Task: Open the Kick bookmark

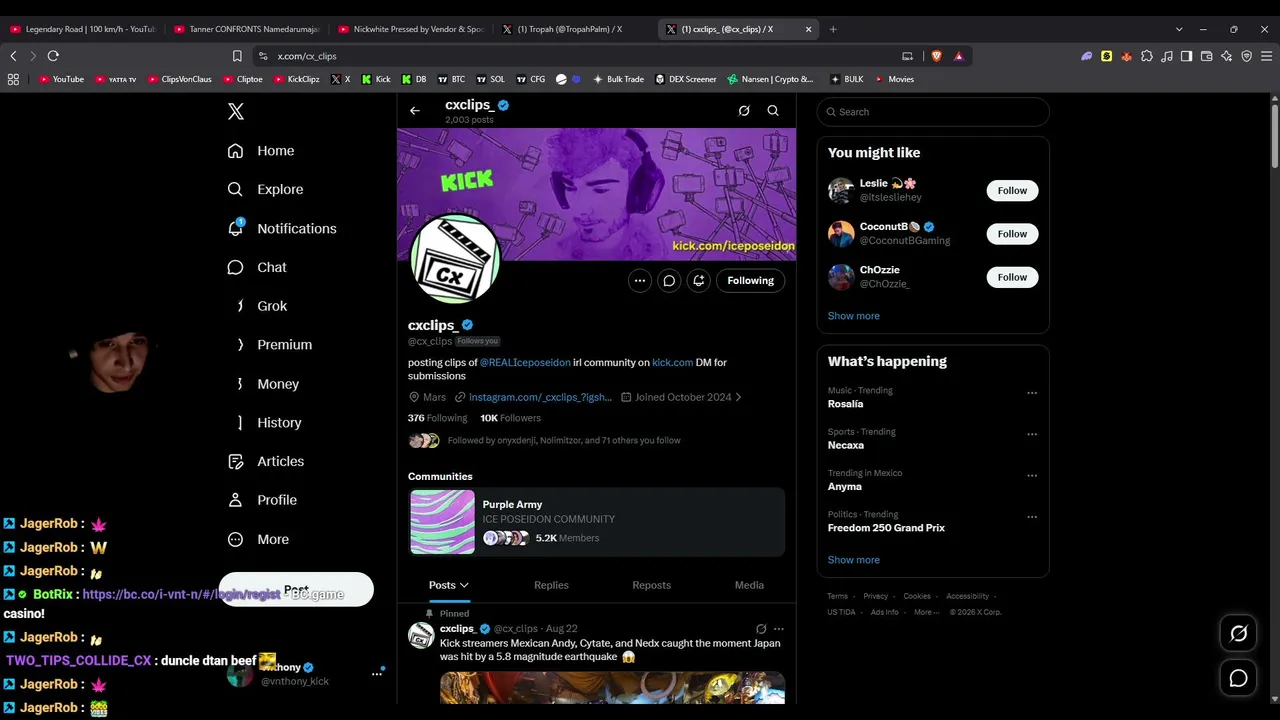Action: coord(376,79)
